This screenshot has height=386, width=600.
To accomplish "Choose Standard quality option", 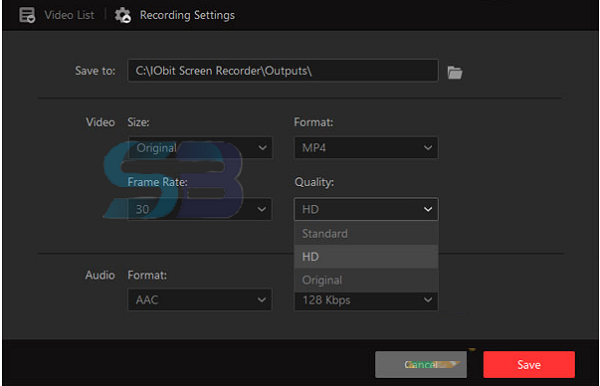I will pos(366,234).
